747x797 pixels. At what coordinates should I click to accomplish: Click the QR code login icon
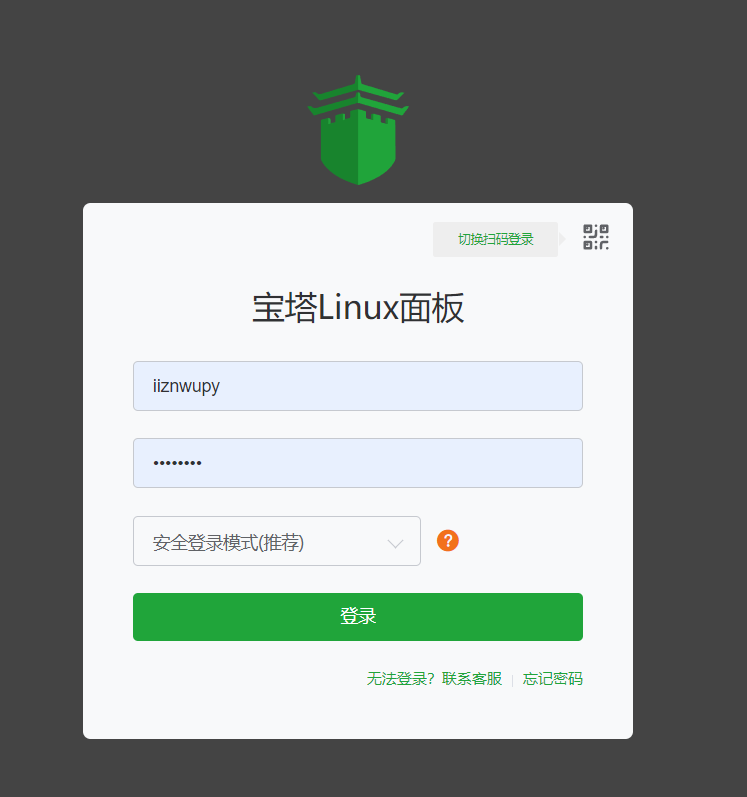(x=596, y=237)
